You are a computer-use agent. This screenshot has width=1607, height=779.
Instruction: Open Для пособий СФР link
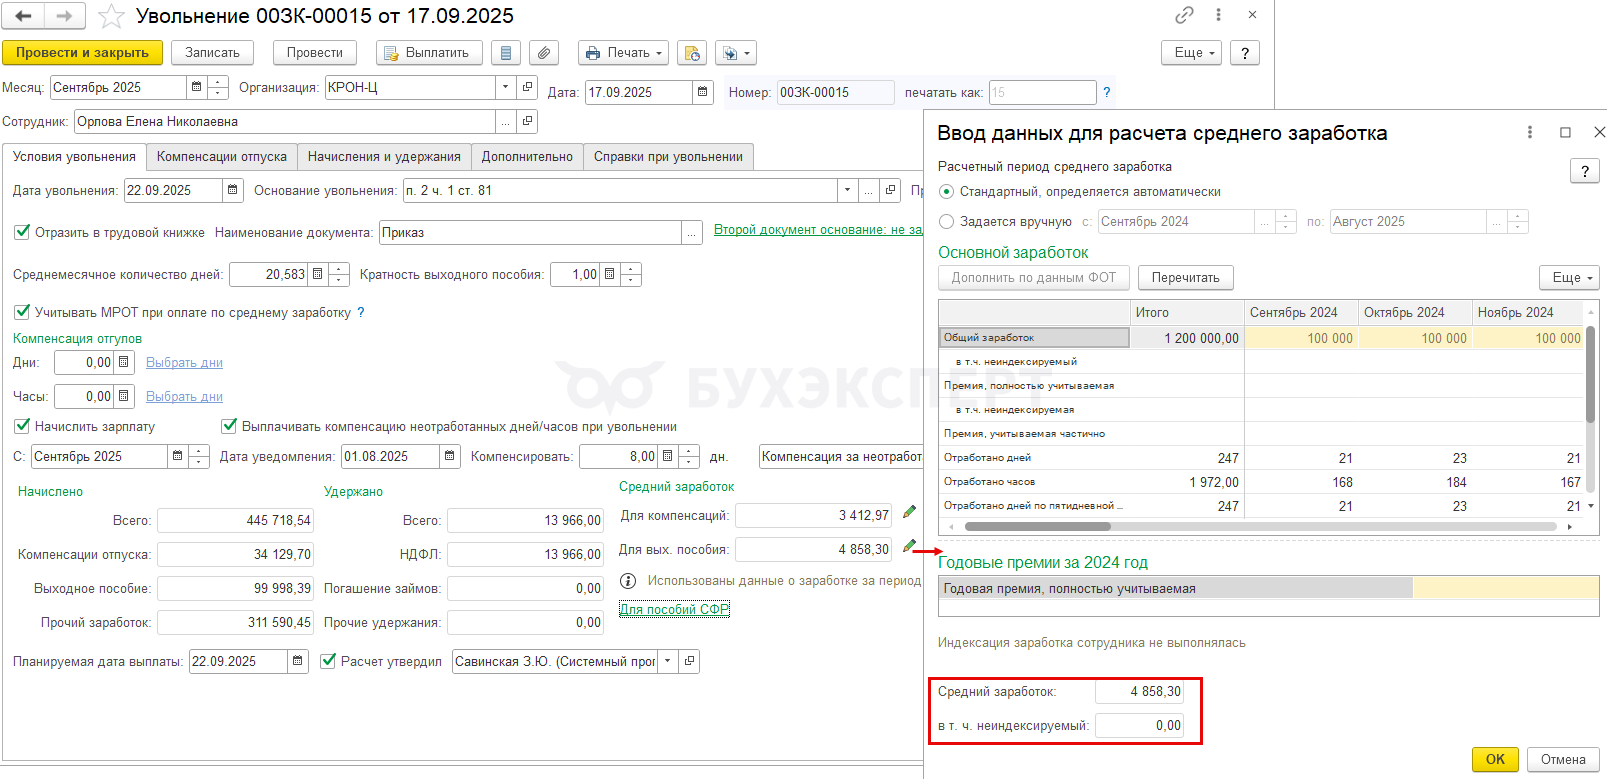coord(674,609)
